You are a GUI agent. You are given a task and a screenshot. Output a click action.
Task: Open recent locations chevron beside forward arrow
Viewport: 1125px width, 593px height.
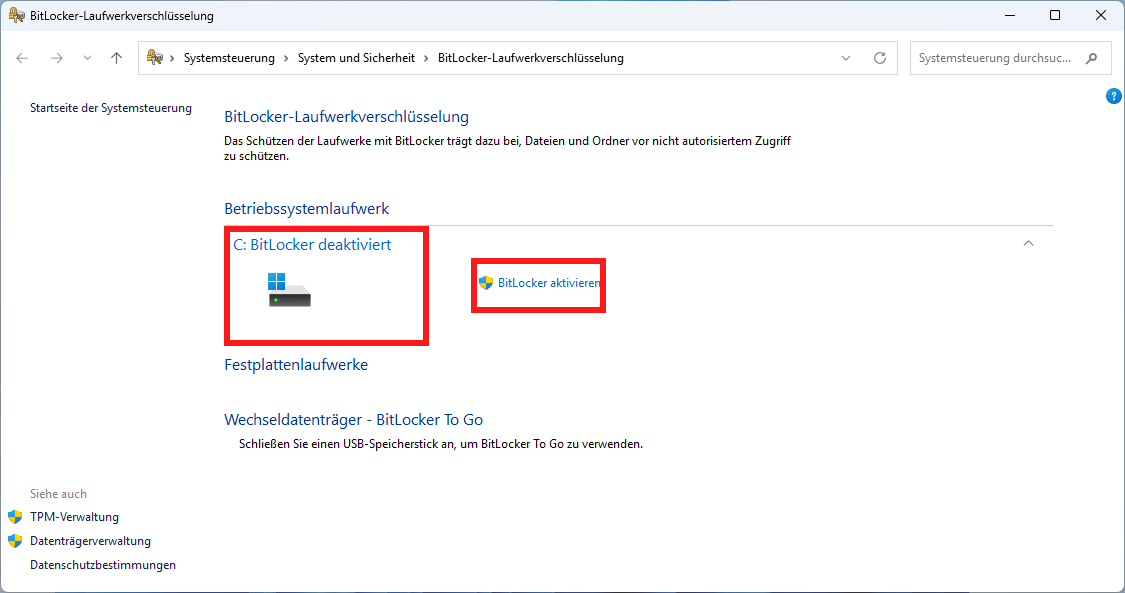(87, 58)
